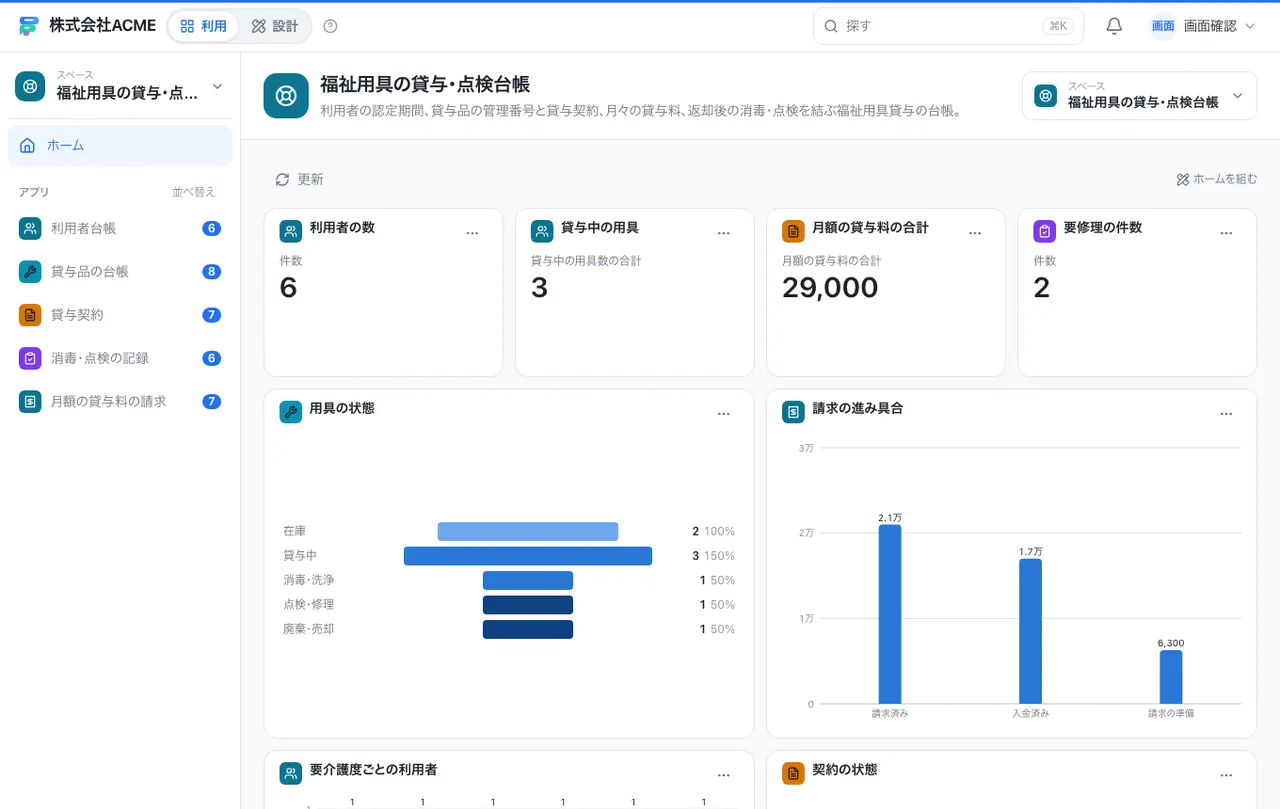Click the 貸与中の用具 card icon
The image size is (1280, 809).
(x=542, y=232)
